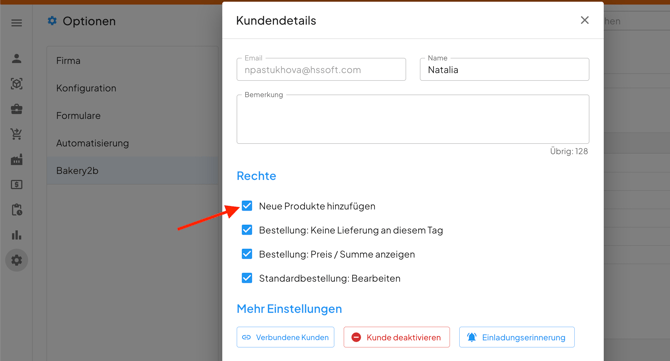The image size is (670, 361).
Task: Open the bar chart icon in sidebar
Action: point(17,235)
